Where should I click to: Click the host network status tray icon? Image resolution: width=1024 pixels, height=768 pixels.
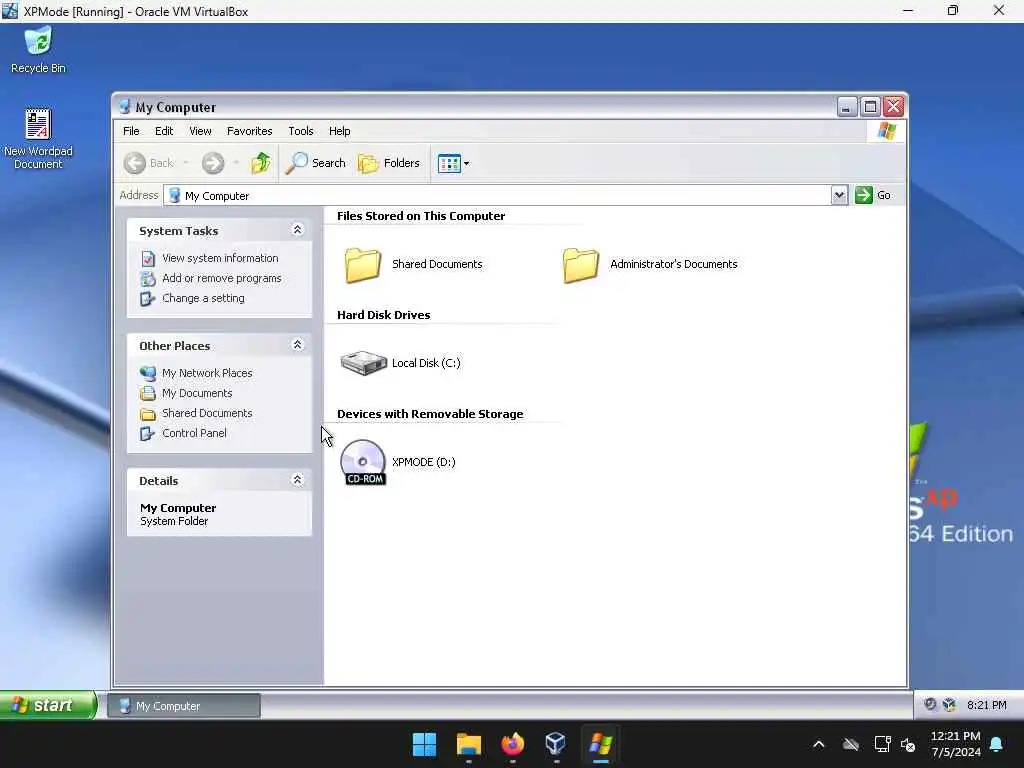tap(882, 744)
